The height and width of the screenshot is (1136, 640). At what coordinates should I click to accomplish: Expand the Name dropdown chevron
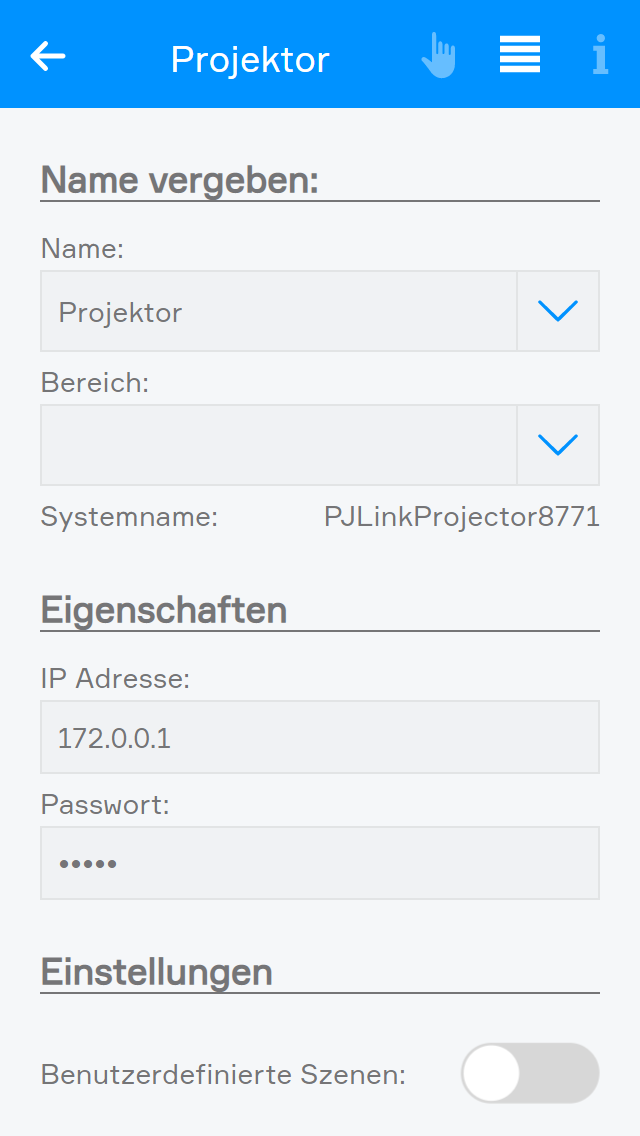(x=558, y=311)
